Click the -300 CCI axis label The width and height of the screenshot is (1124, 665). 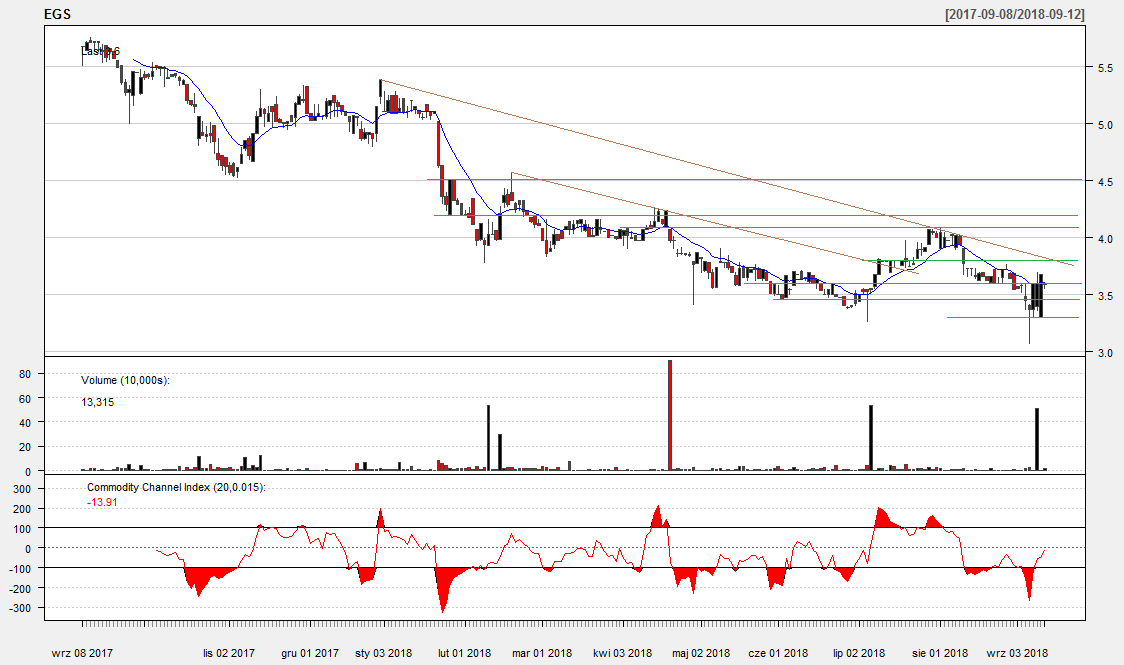pos(21,608)
